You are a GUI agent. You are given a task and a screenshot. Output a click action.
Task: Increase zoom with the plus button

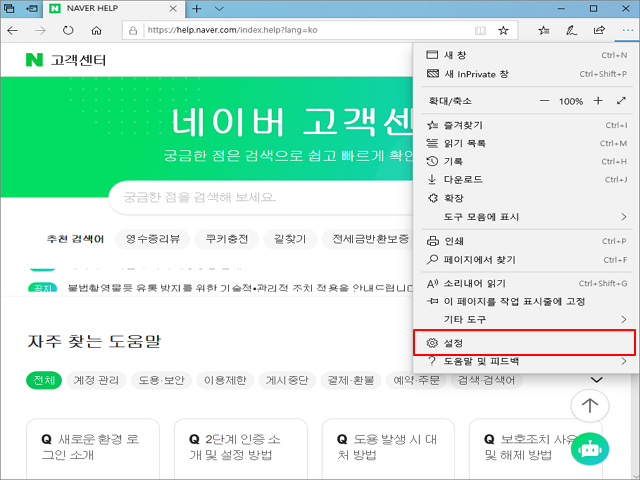[598, 101]
